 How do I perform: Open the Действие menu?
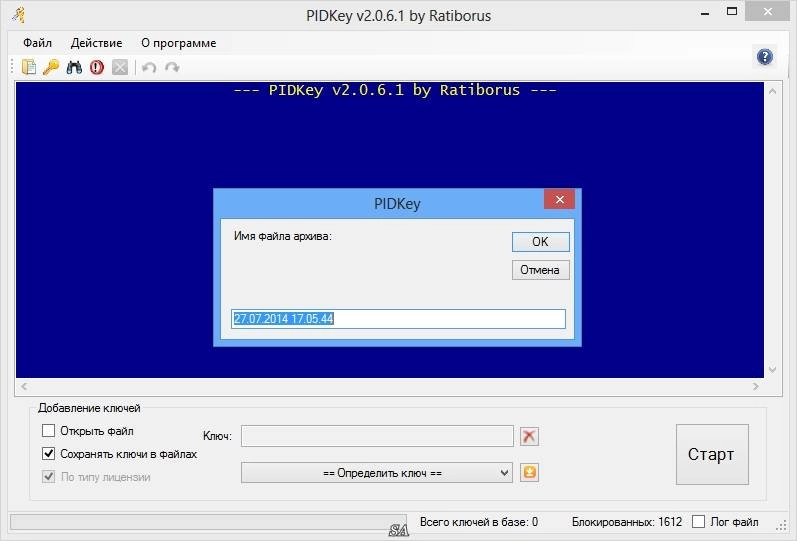pos(97,43)
